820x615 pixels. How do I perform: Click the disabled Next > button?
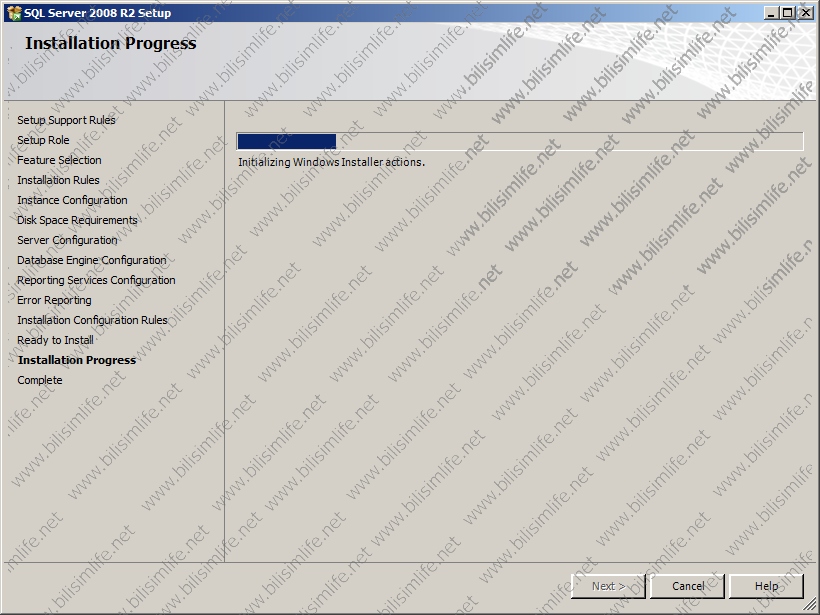pos(608,586)
